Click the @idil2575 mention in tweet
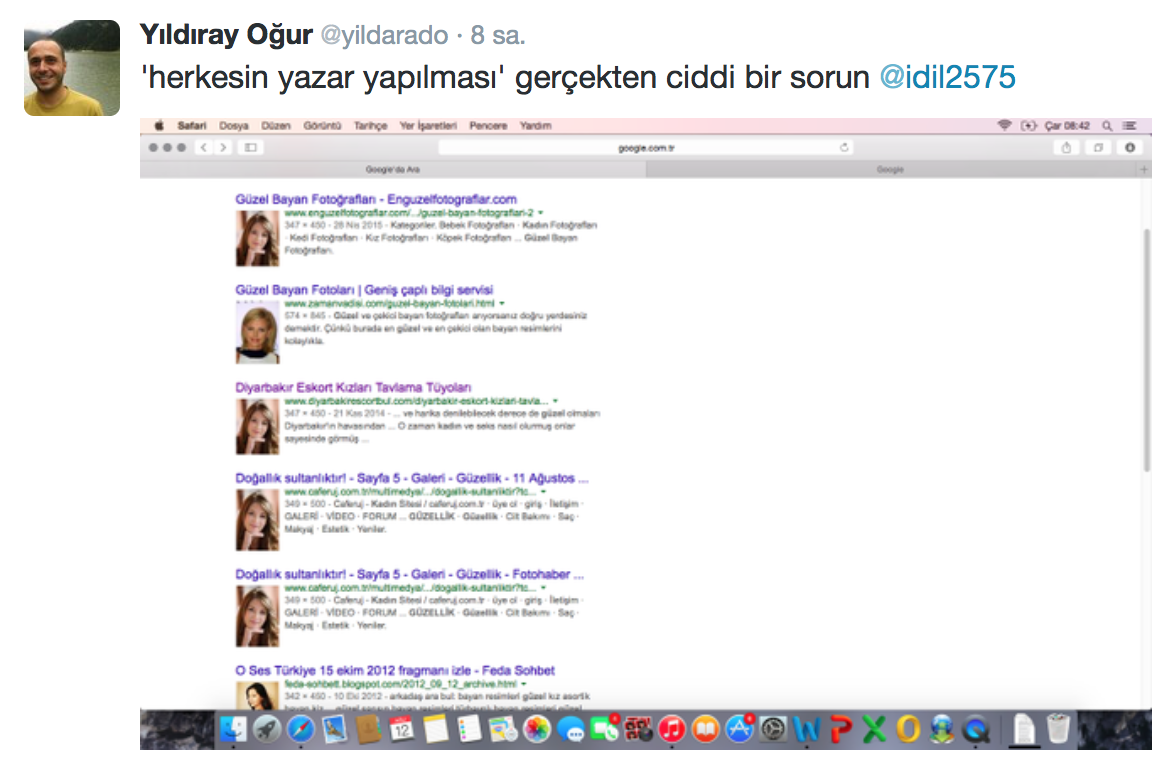Screen dimensions: 1166x762 pos(947,77)
